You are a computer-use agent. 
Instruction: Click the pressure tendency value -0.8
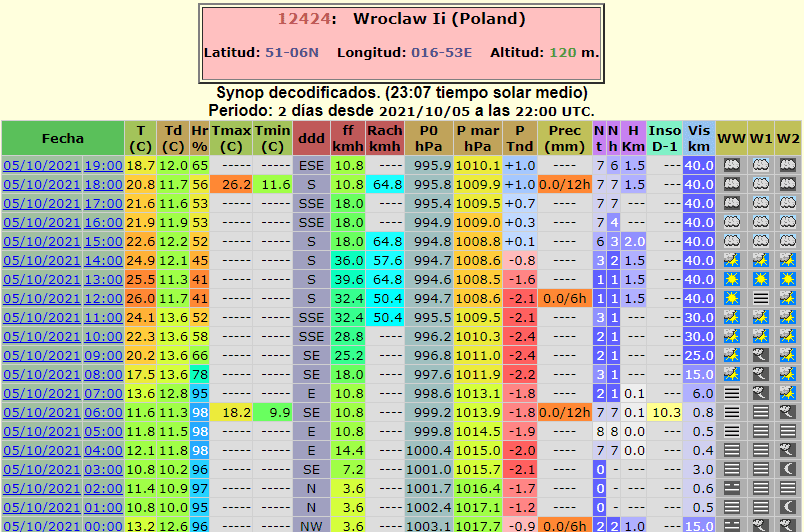(520, 260)
